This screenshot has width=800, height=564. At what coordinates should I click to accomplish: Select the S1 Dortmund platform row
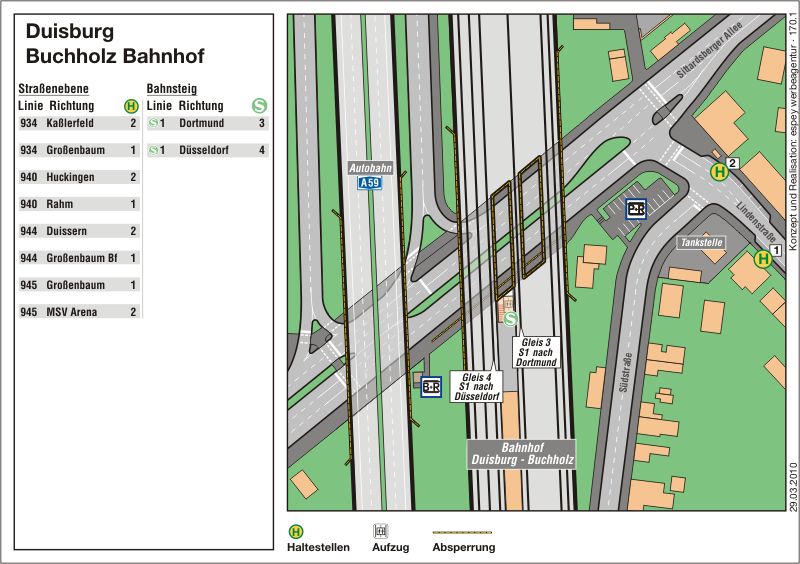pos(208,124)
